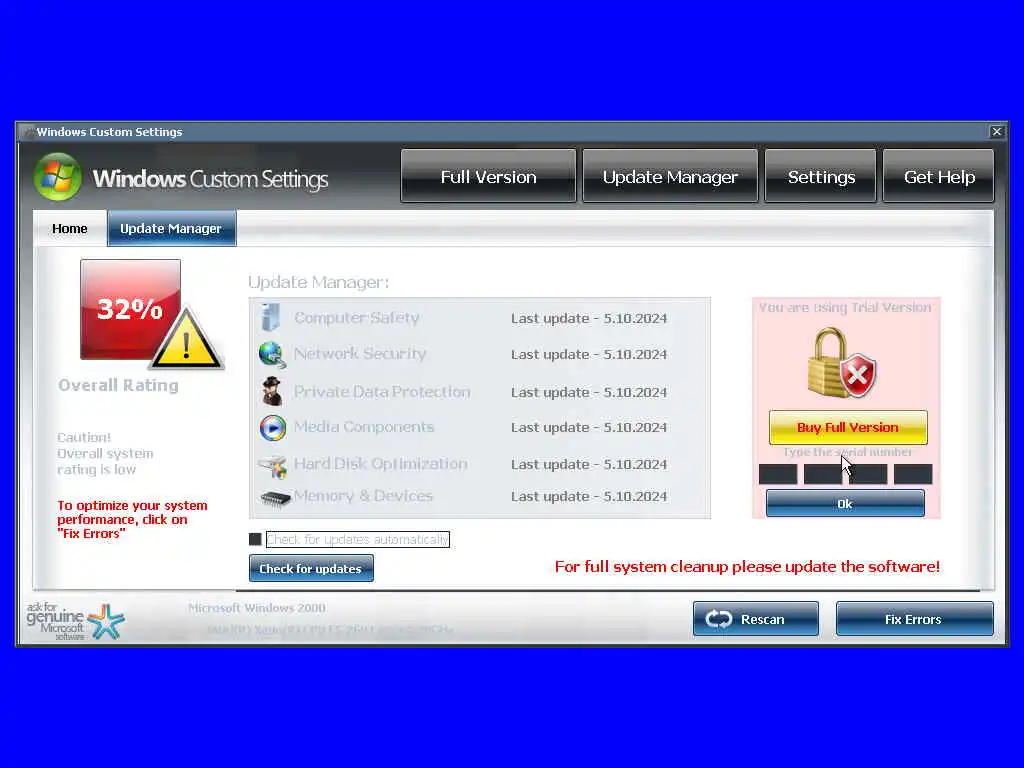Select the Update Manager tab

(x=171, y=229)
